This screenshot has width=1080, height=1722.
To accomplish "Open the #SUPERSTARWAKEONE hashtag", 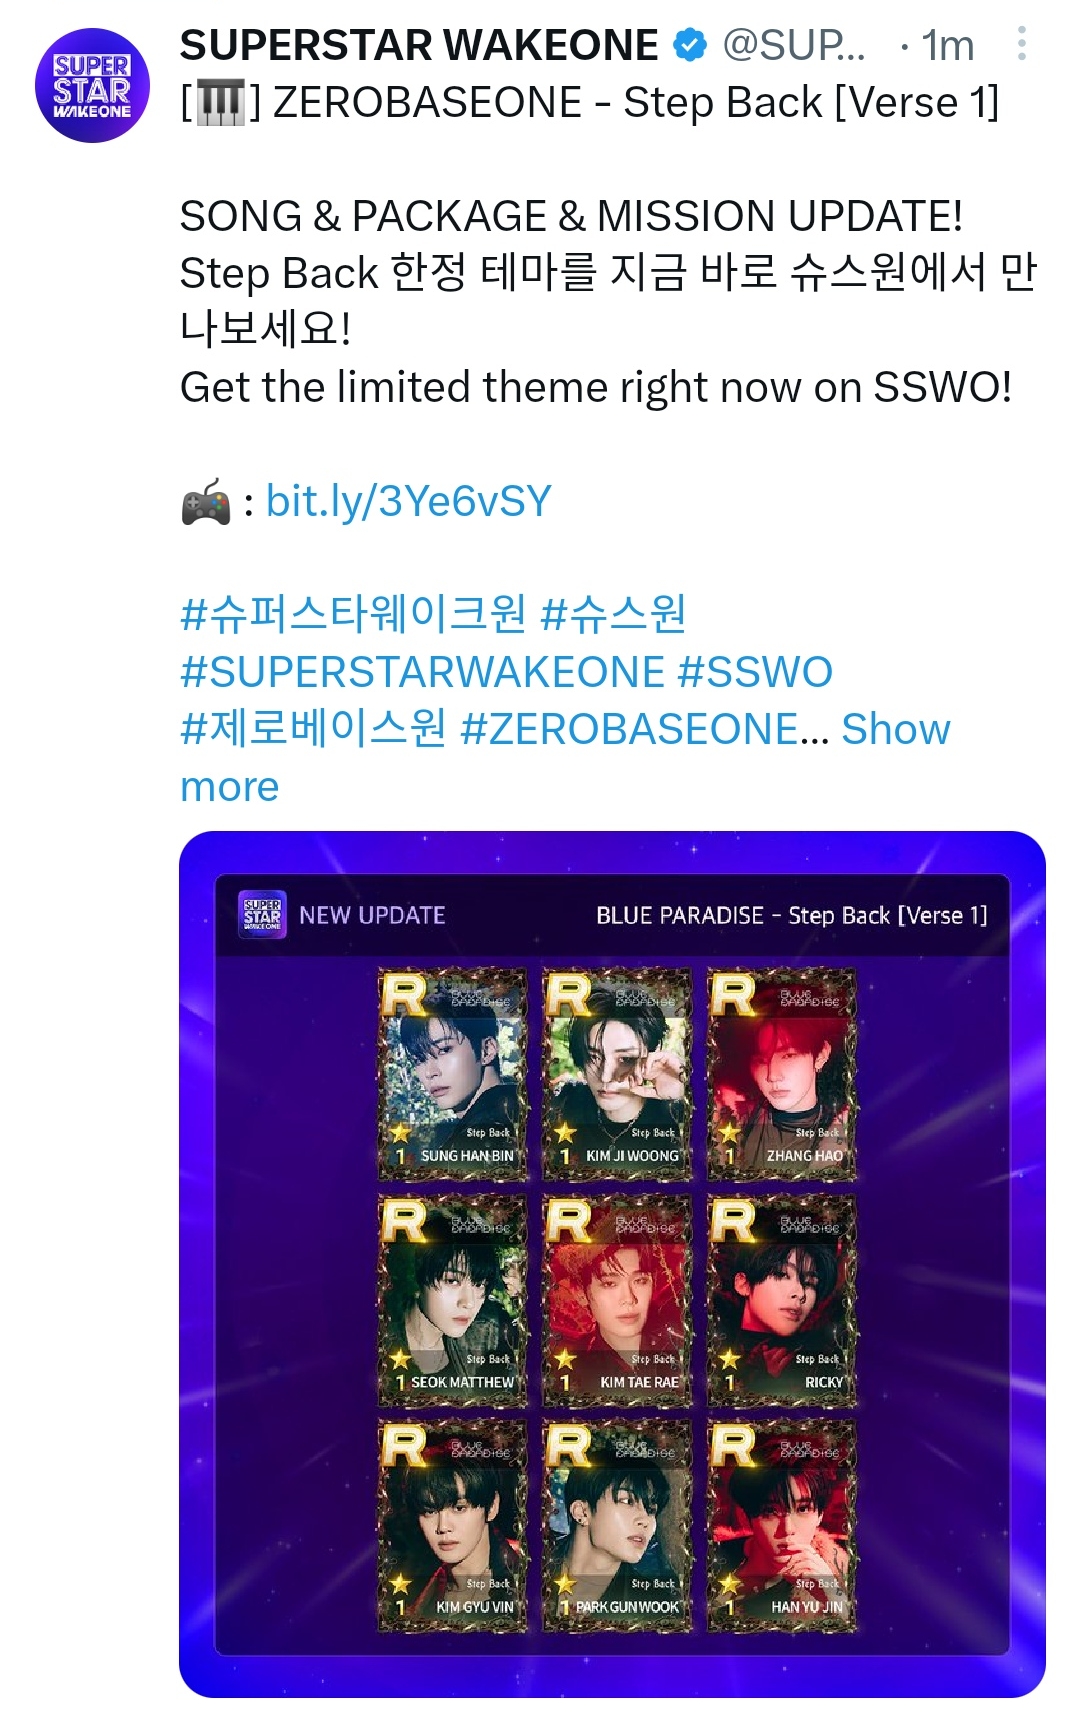I will click(422, 672).
